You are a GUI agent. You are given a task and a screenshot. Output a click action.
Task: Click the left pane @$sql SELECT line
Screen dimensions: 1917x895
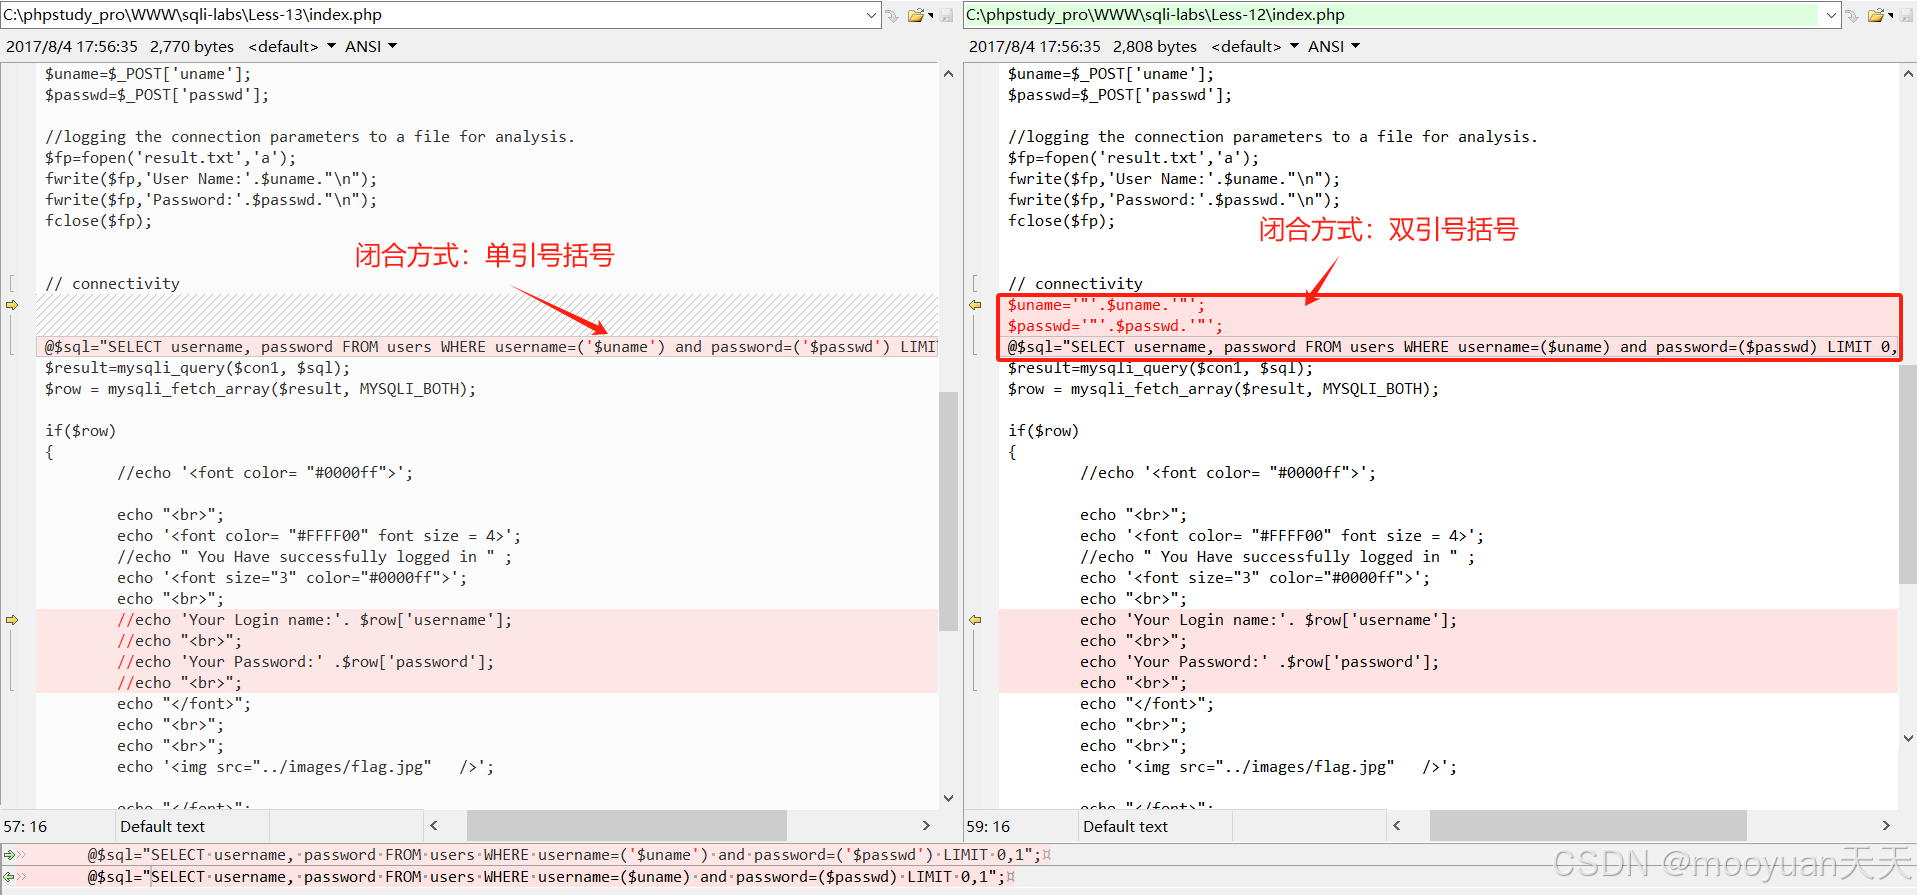click(487, 347)
